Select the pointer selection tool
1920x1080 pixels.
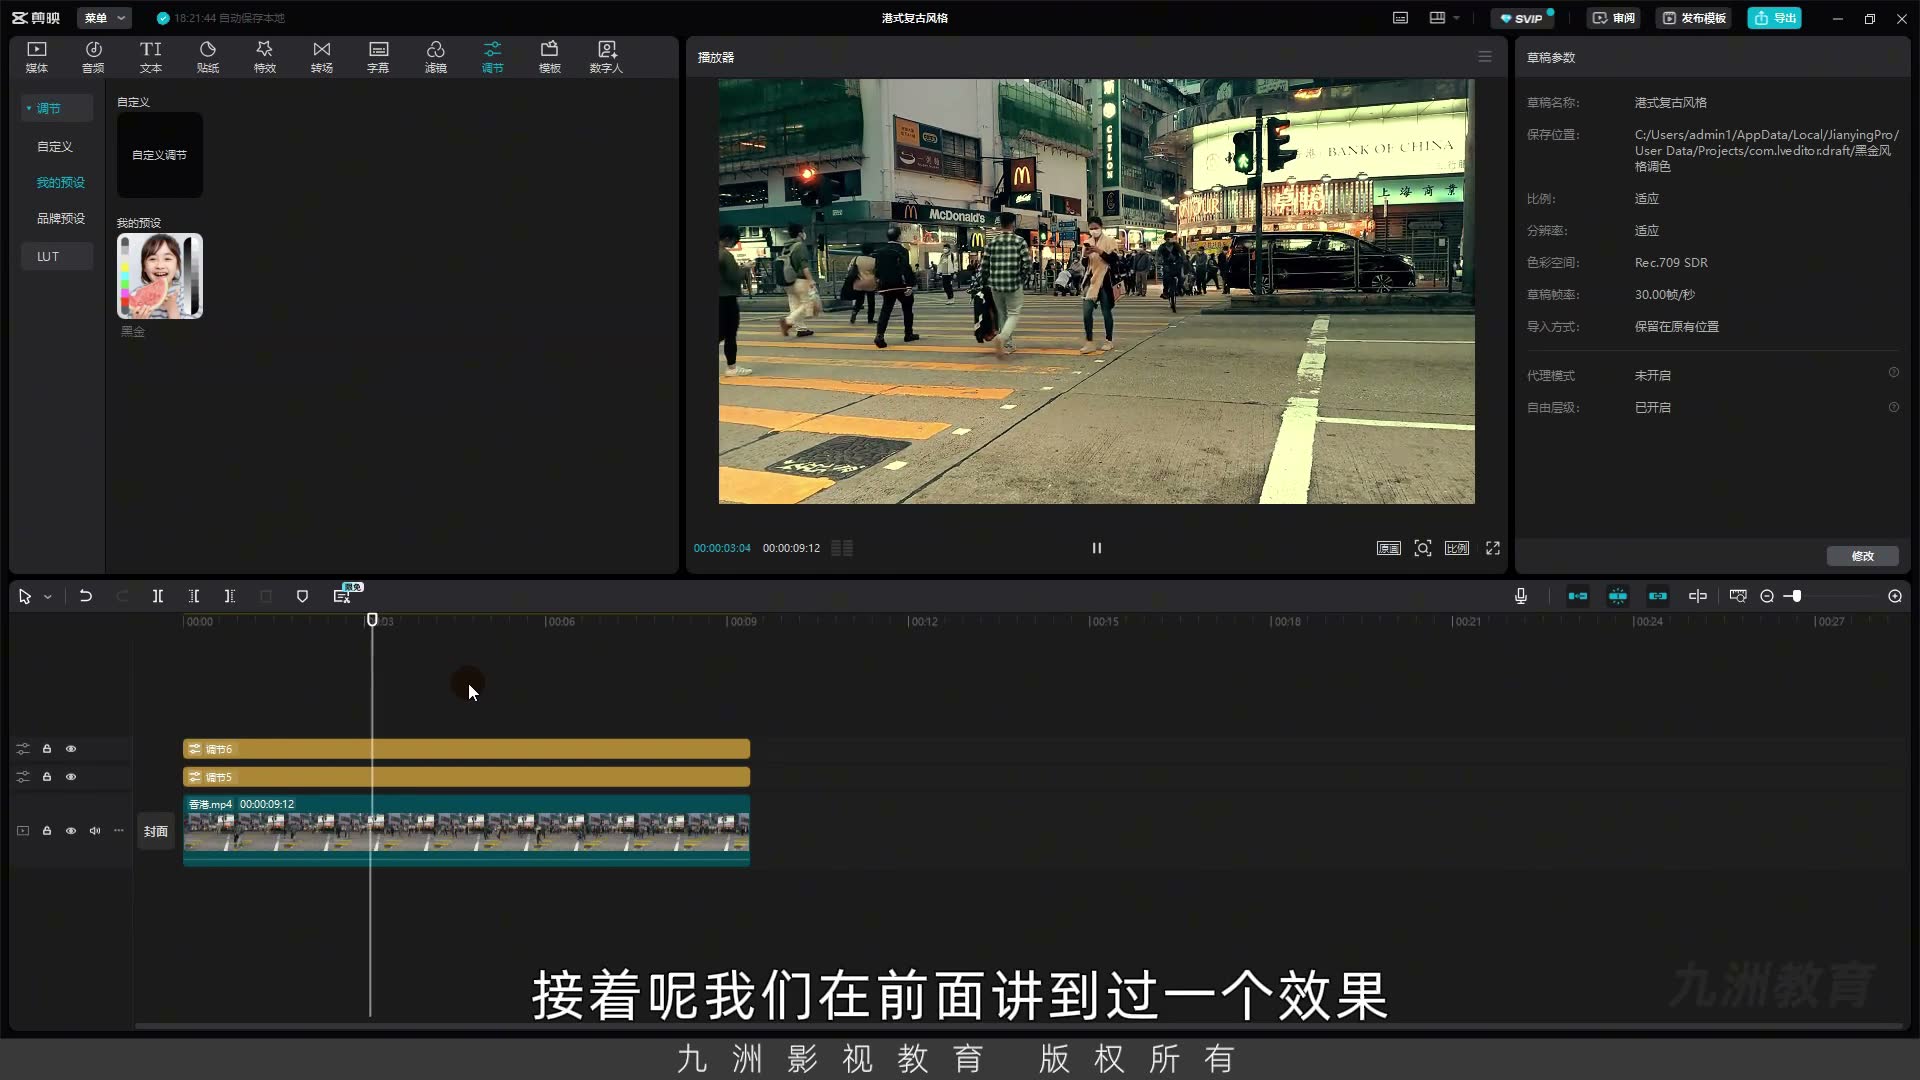pos(25,596)
